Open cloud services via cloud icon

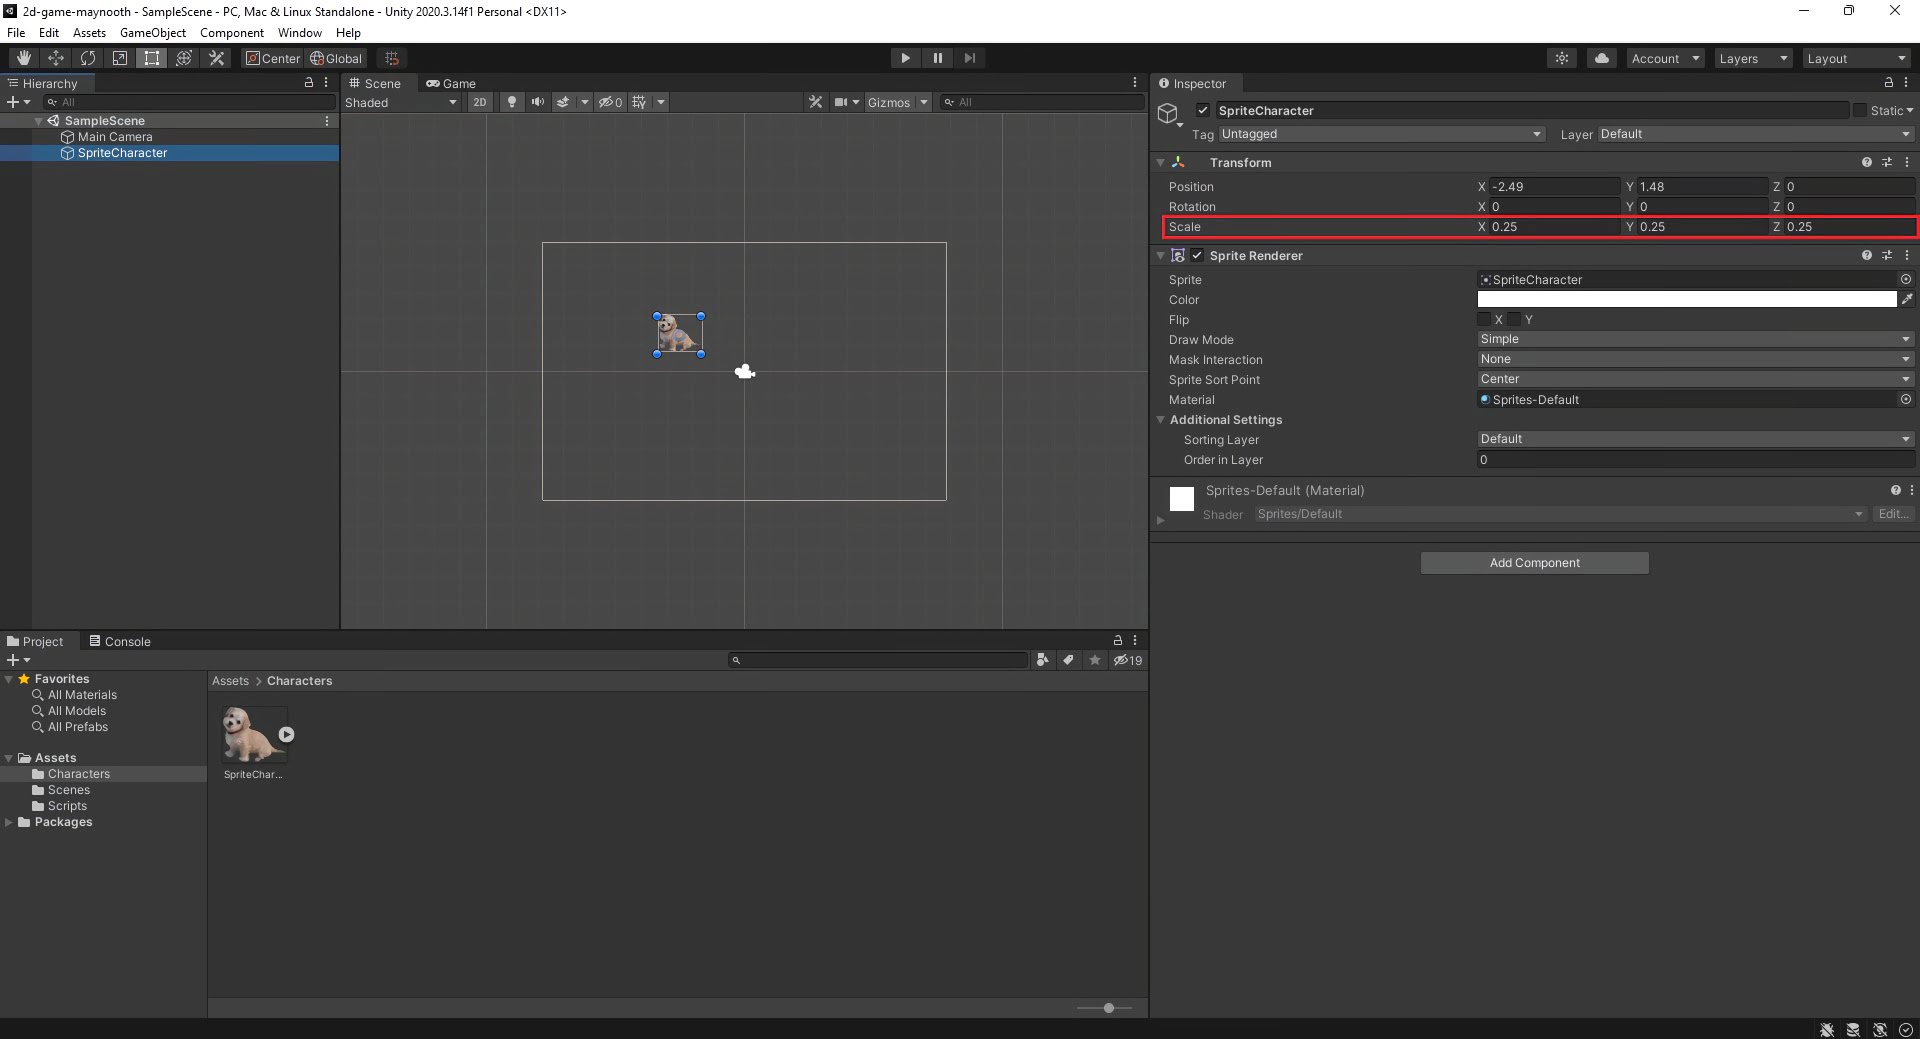click(1602, 58)
